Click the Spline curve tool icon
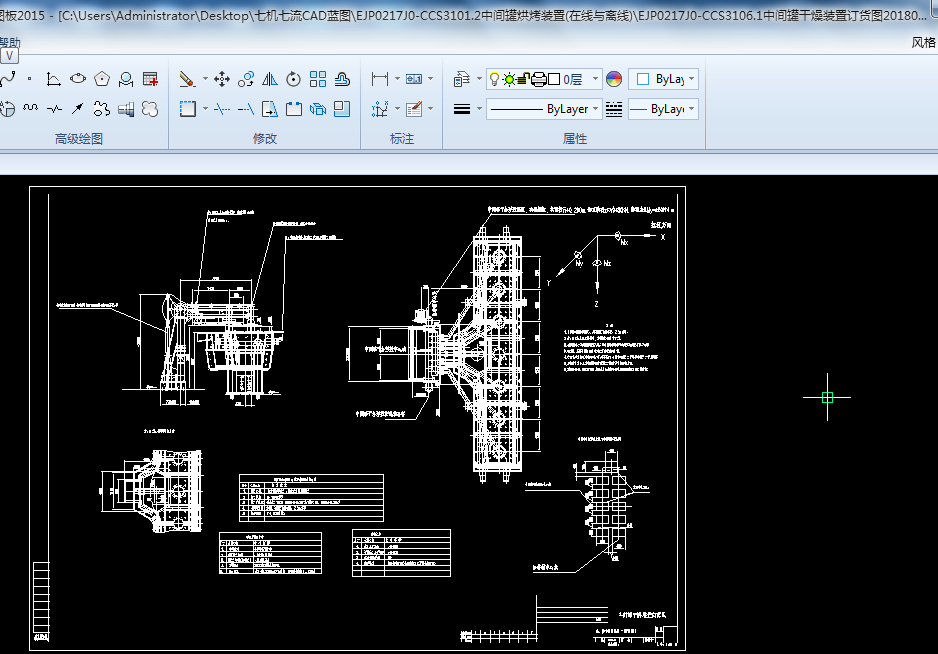Image resolution: width=938 pixels, height=654 pixels. (x=8, y=79)
